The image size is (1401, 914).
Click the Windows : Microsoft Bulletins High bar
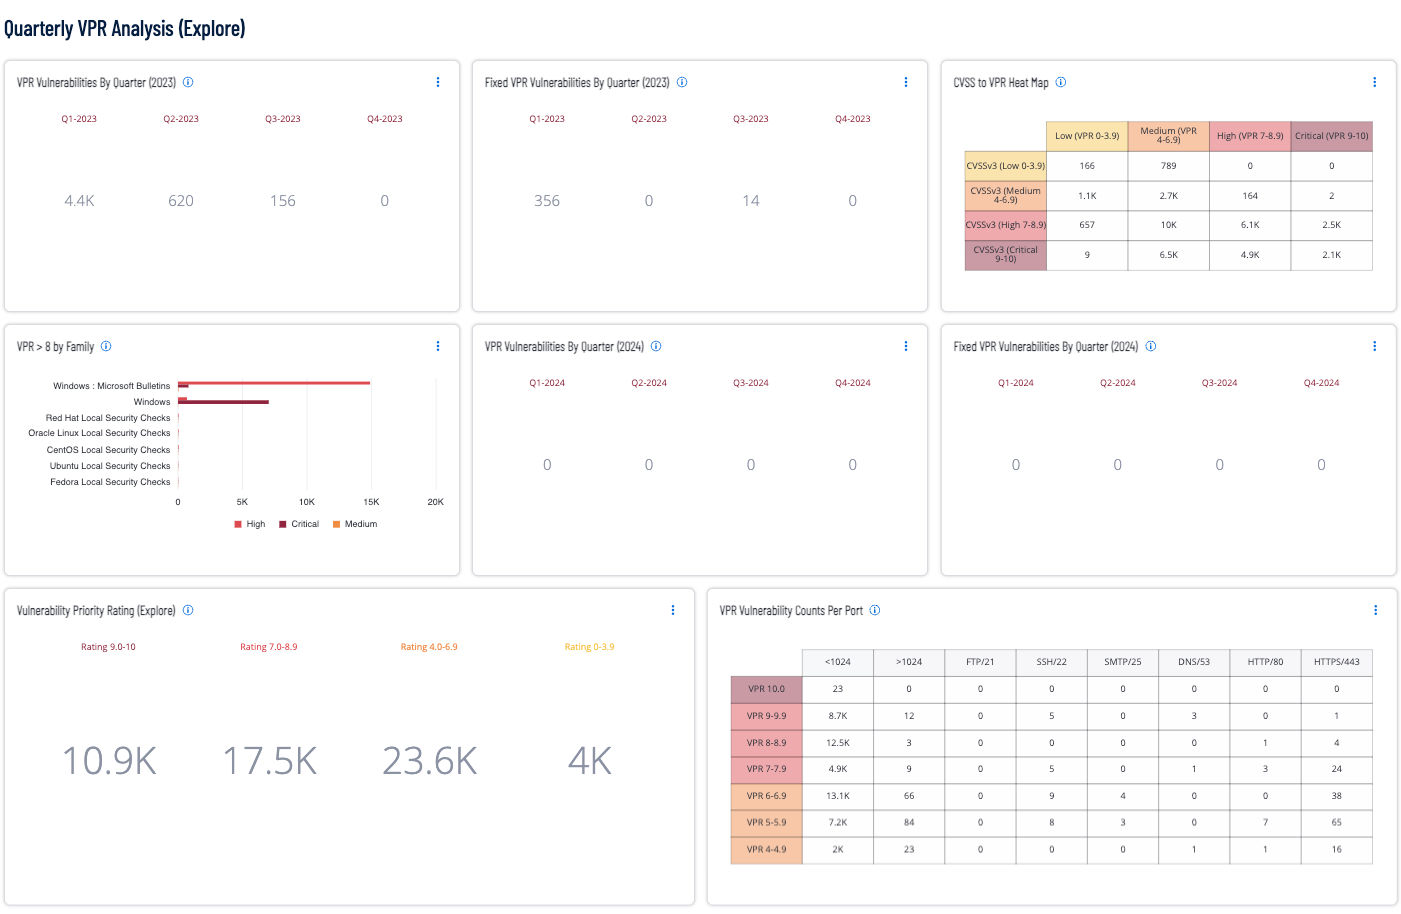point(274,383)
